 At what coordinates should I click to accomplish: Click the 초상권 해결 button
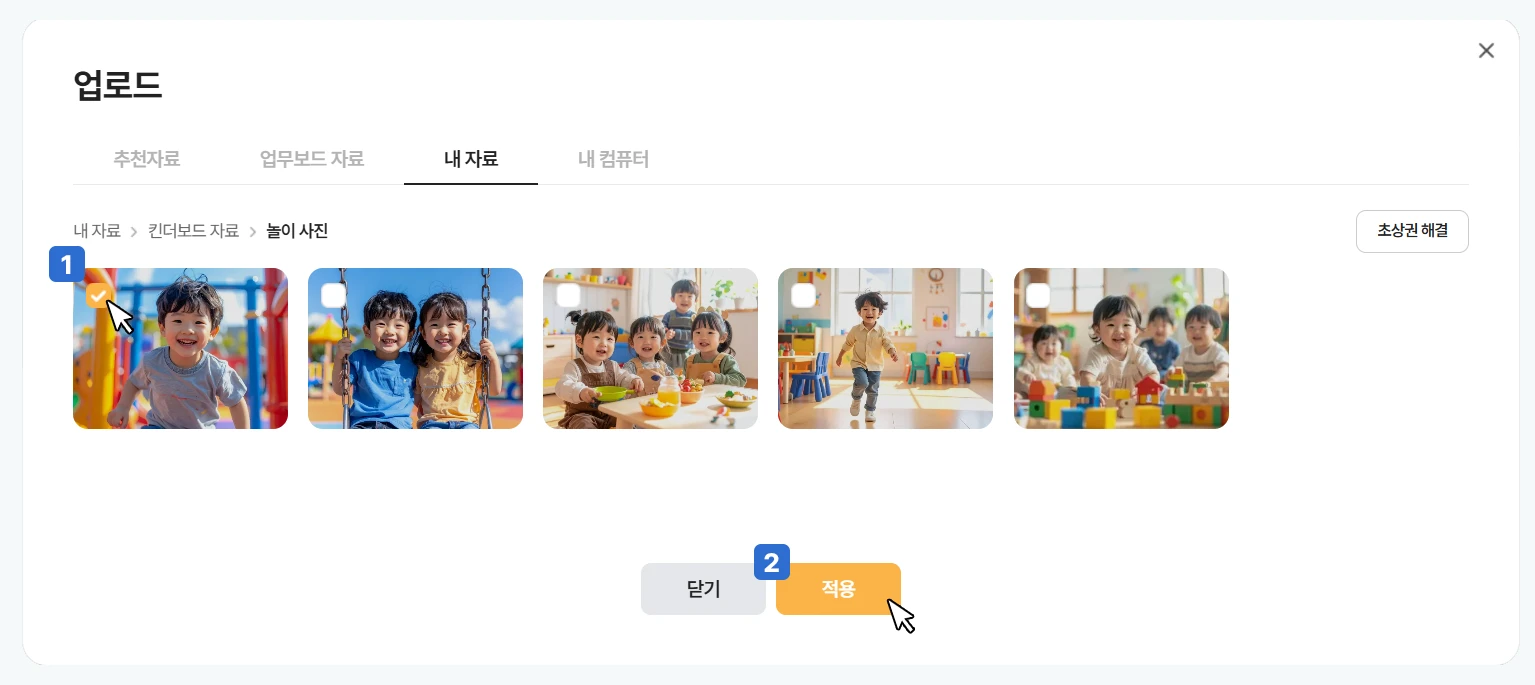pos(1412,231)
